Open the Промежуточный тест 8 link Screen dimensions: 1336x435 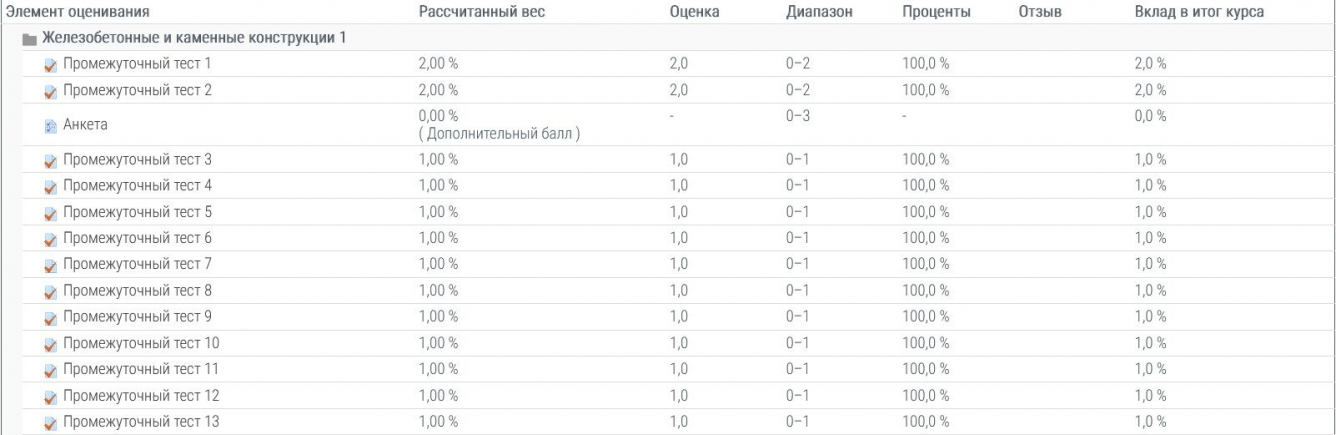point(136,291)
